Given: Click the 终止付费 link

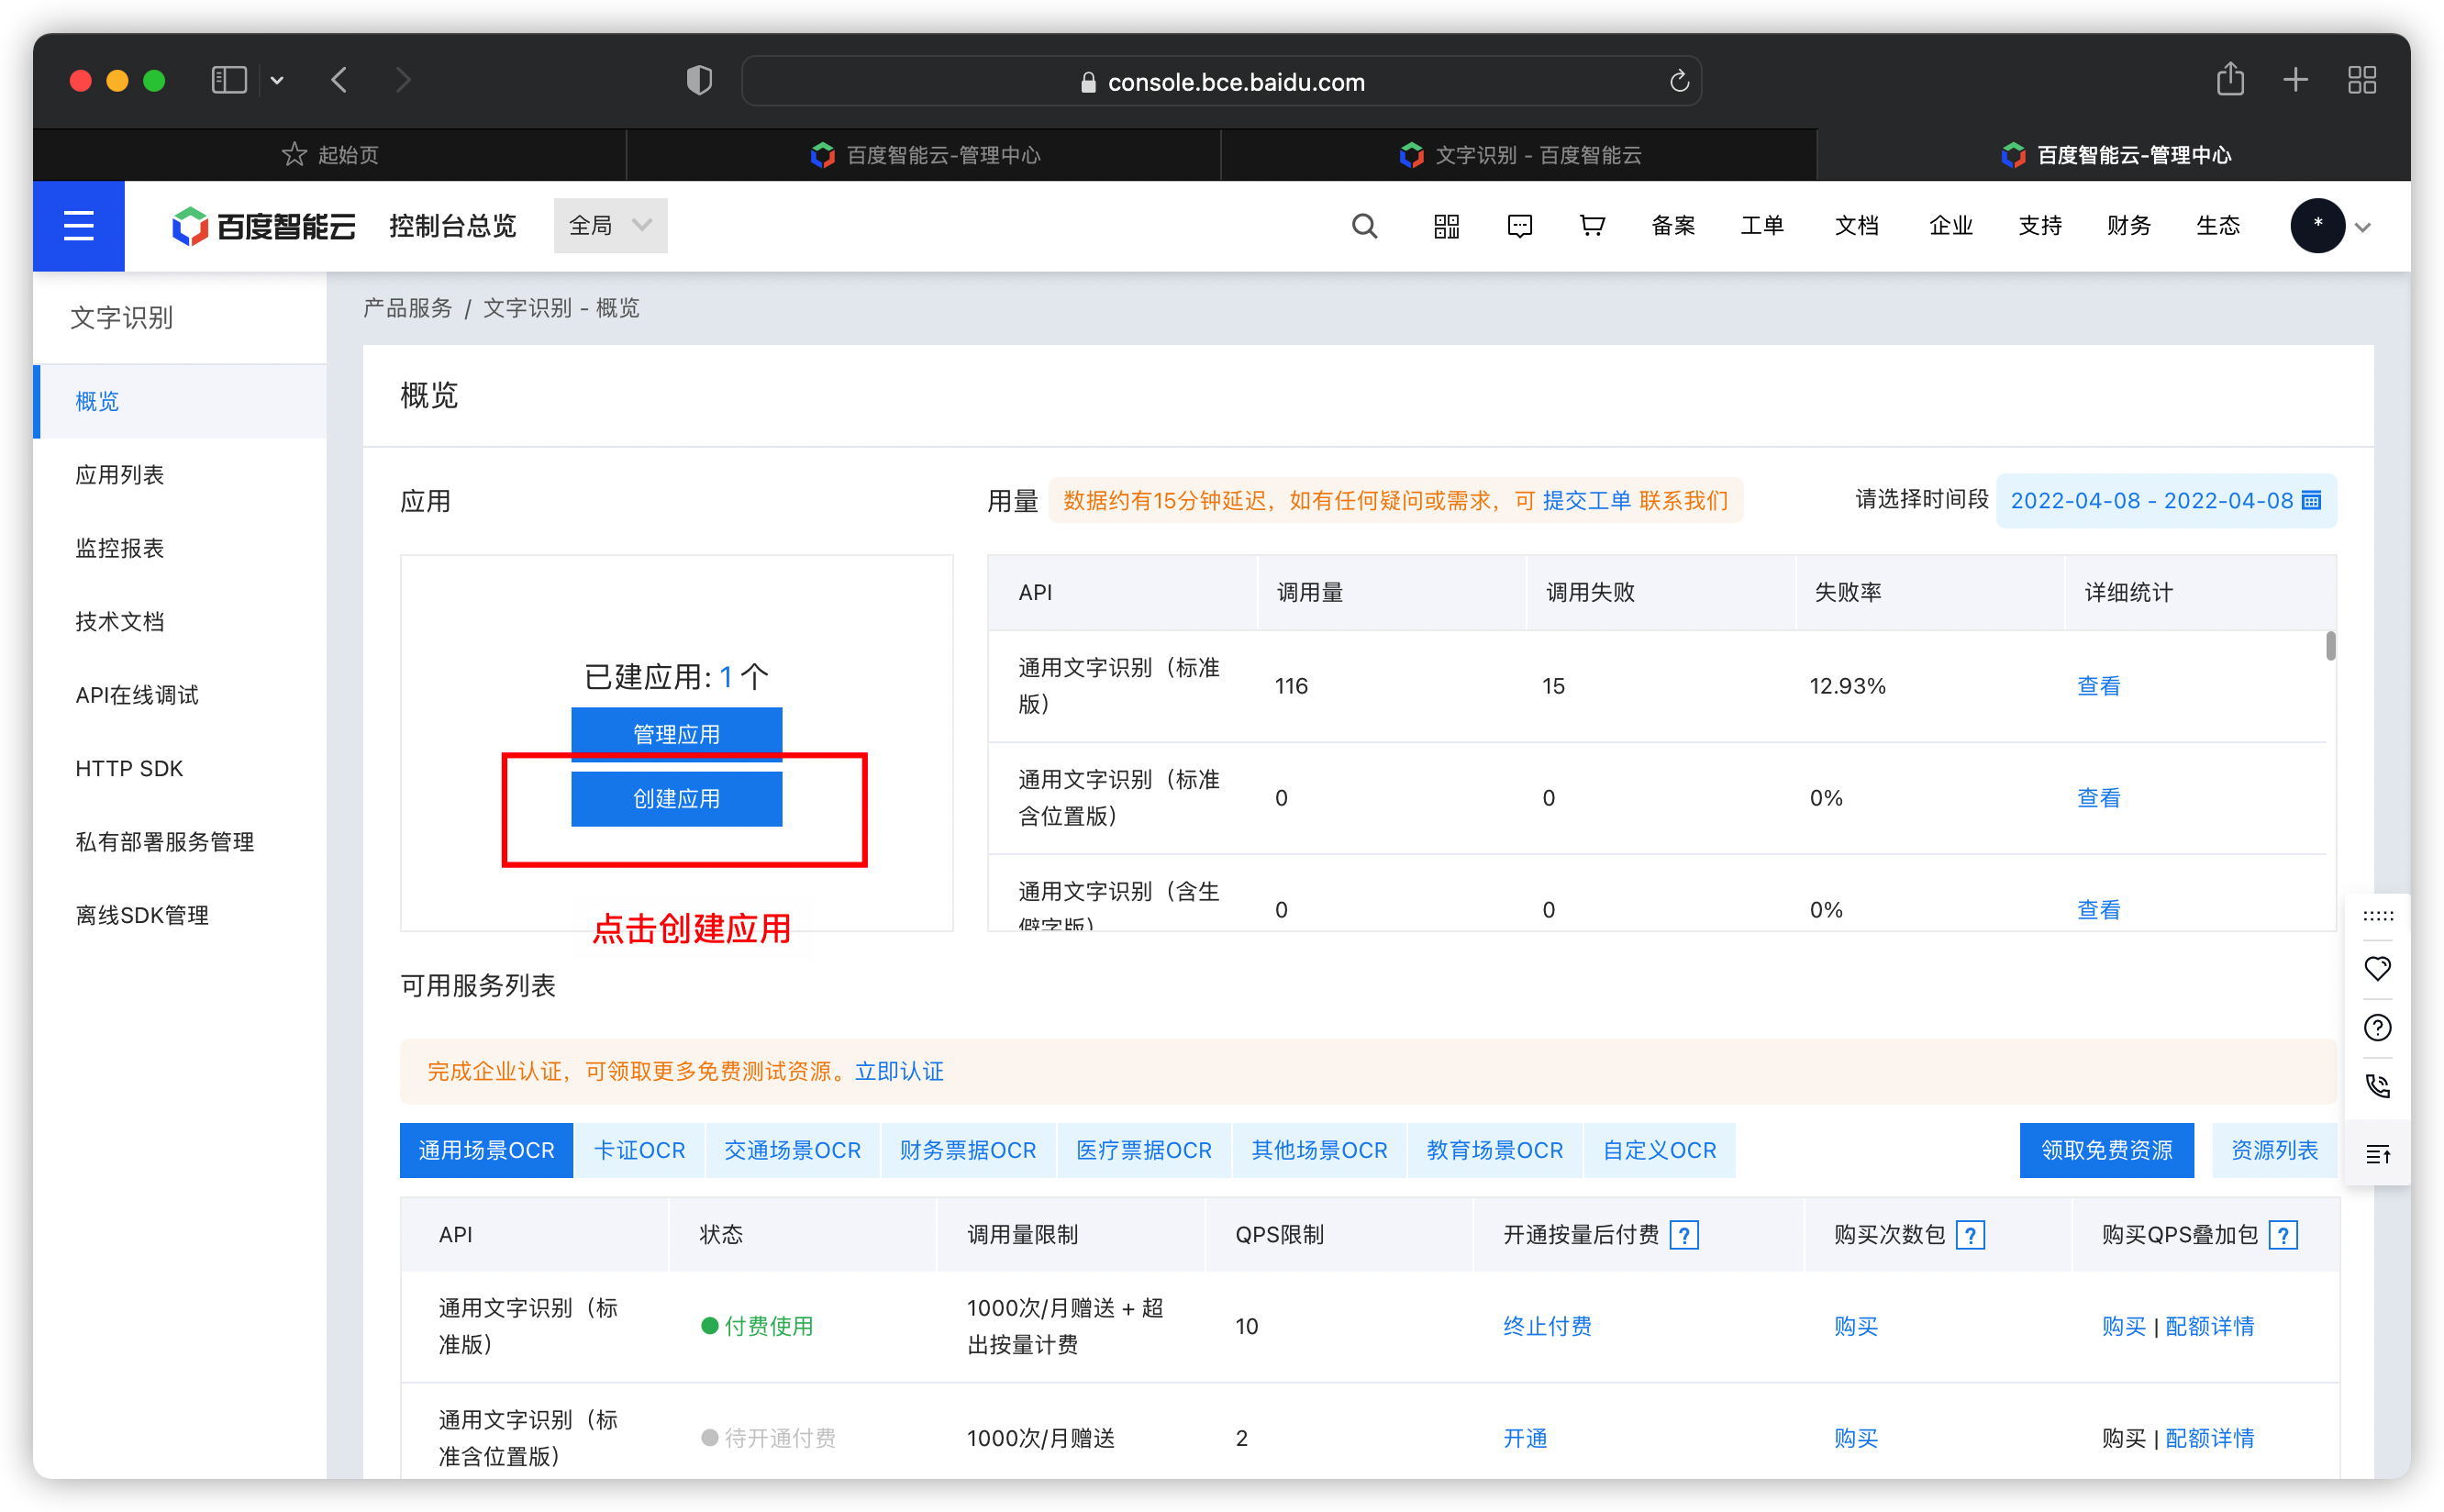Looking at the screenshot, I should 1547,1327.
